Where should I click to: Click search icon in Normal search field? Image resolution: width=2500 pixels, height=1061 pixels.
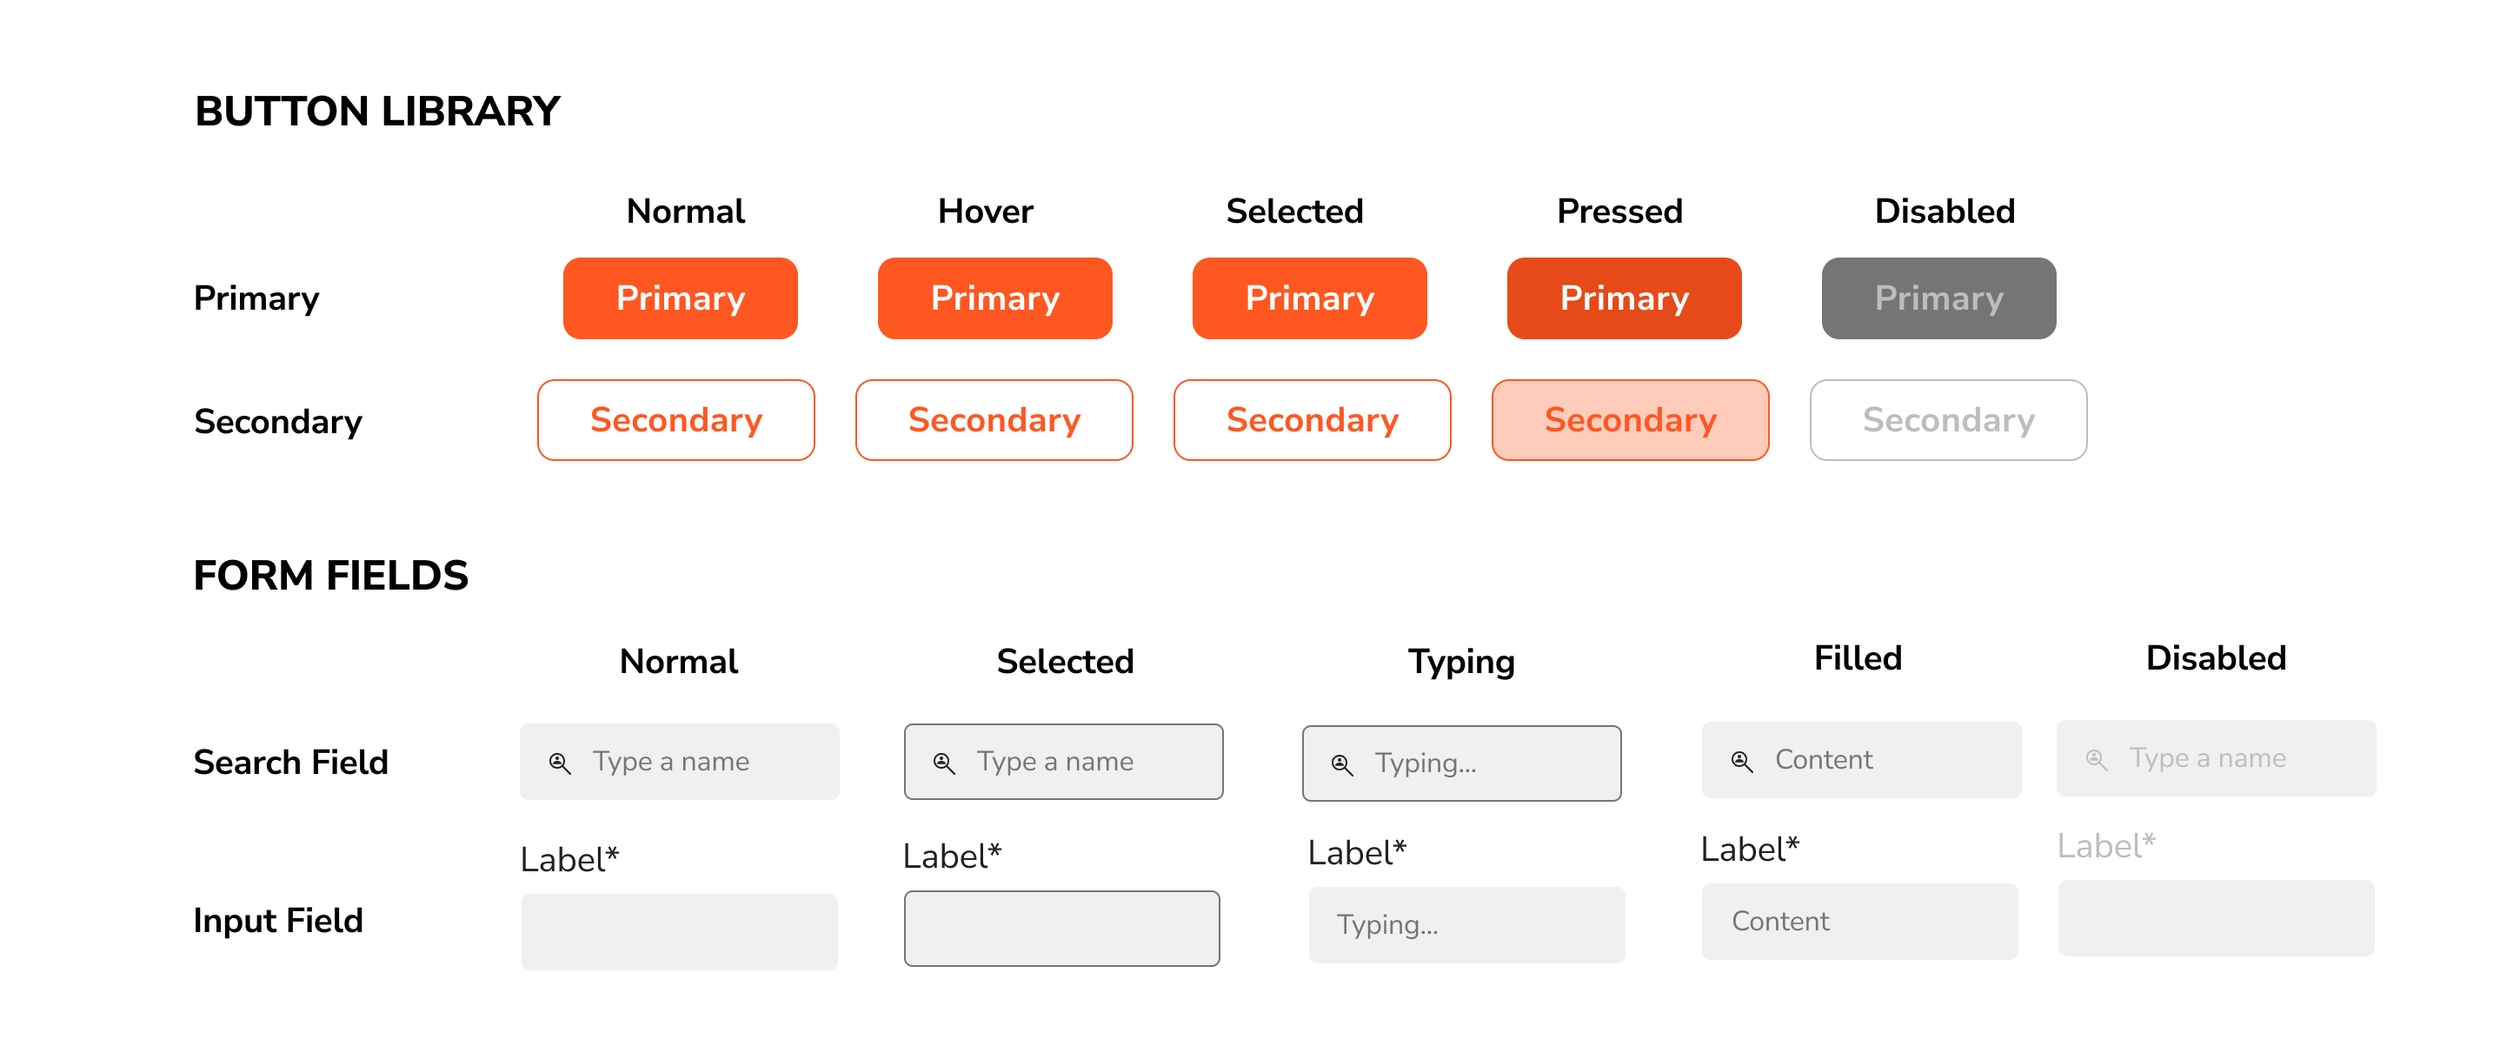(x=560, y=764)
